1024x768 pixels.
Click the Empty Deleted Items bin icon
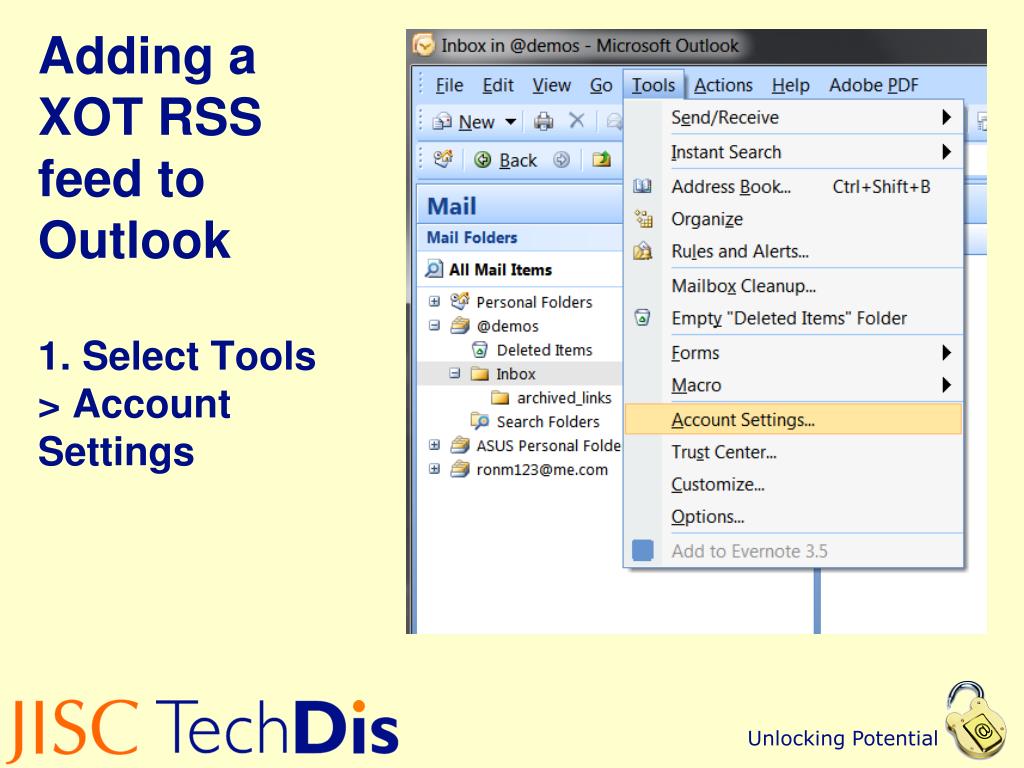[x=643, y=318]
